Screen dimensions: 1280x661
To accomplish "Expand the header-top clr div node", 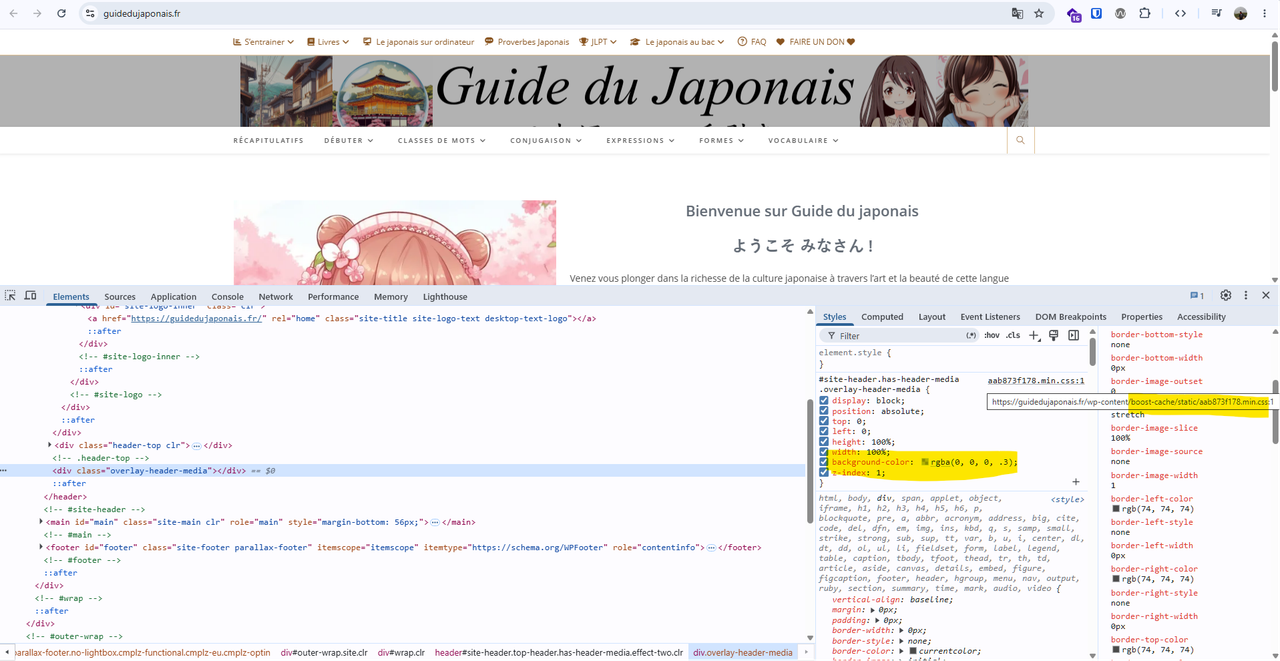I will coord(50,445).
